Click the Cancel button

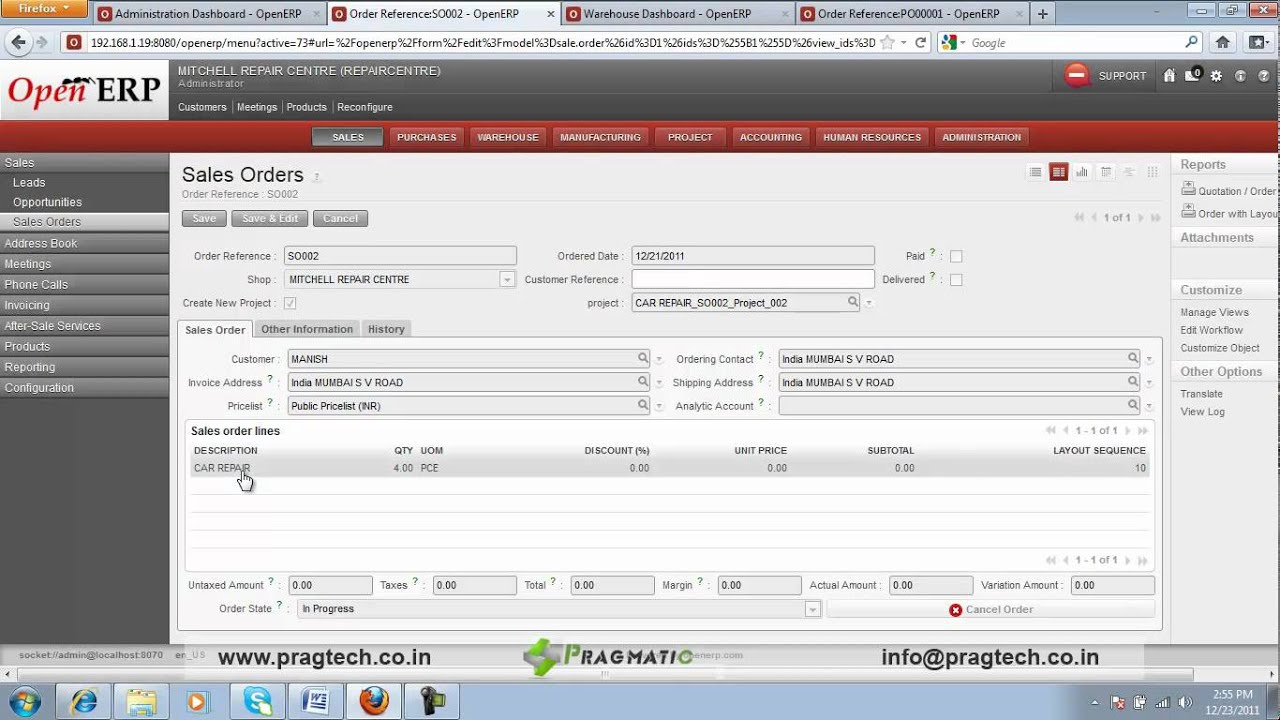(340, 218)
